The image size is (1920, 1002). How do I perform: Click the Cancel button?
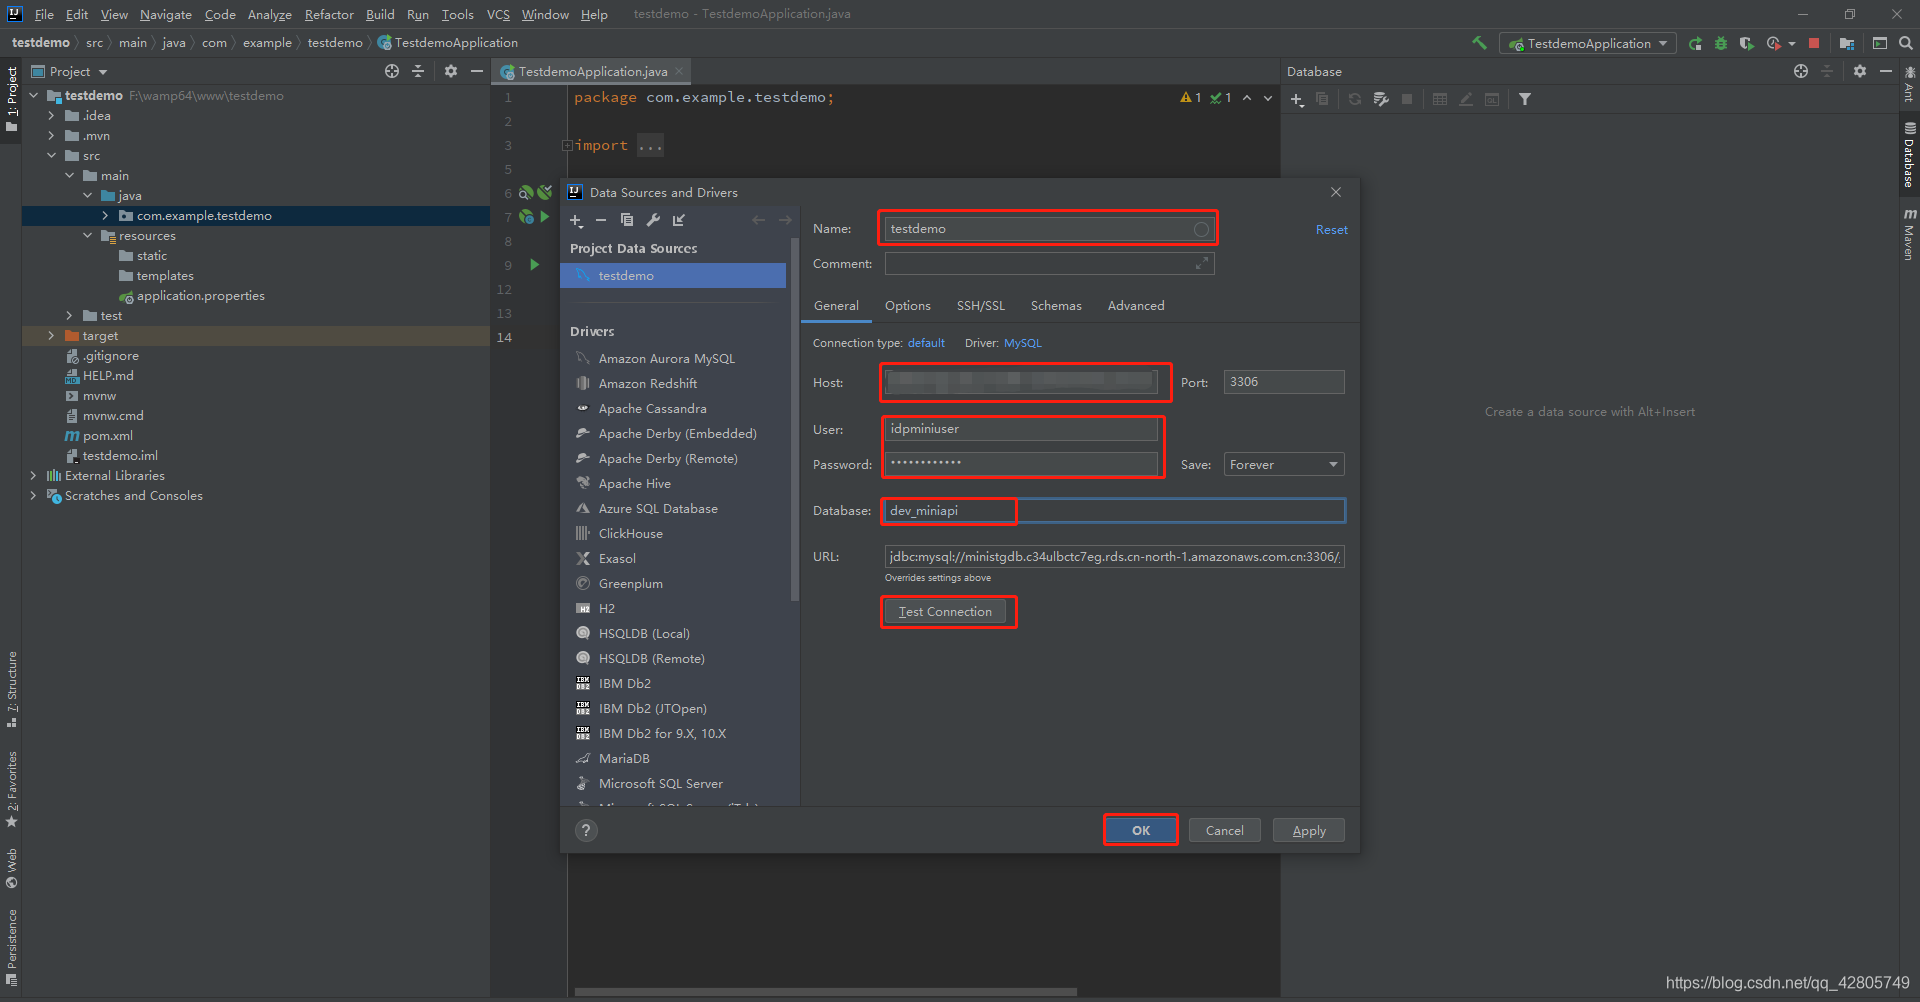(1225, 830)
